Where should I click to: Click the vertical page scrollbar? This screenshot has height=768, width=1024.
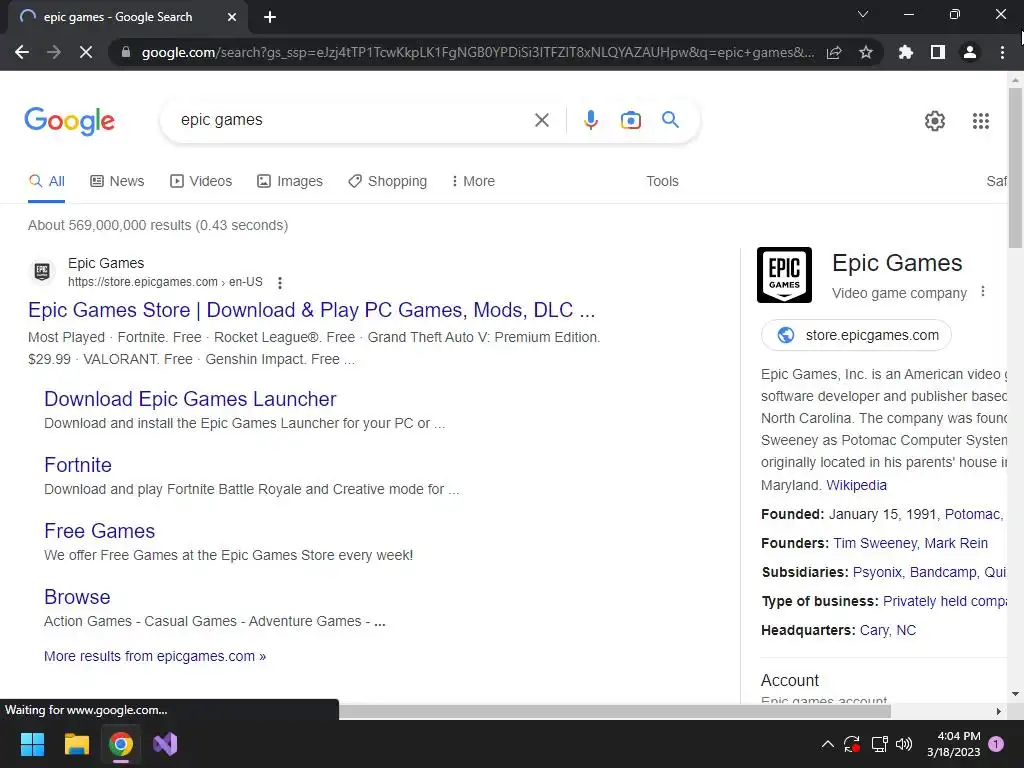[x=1015, y=167]
